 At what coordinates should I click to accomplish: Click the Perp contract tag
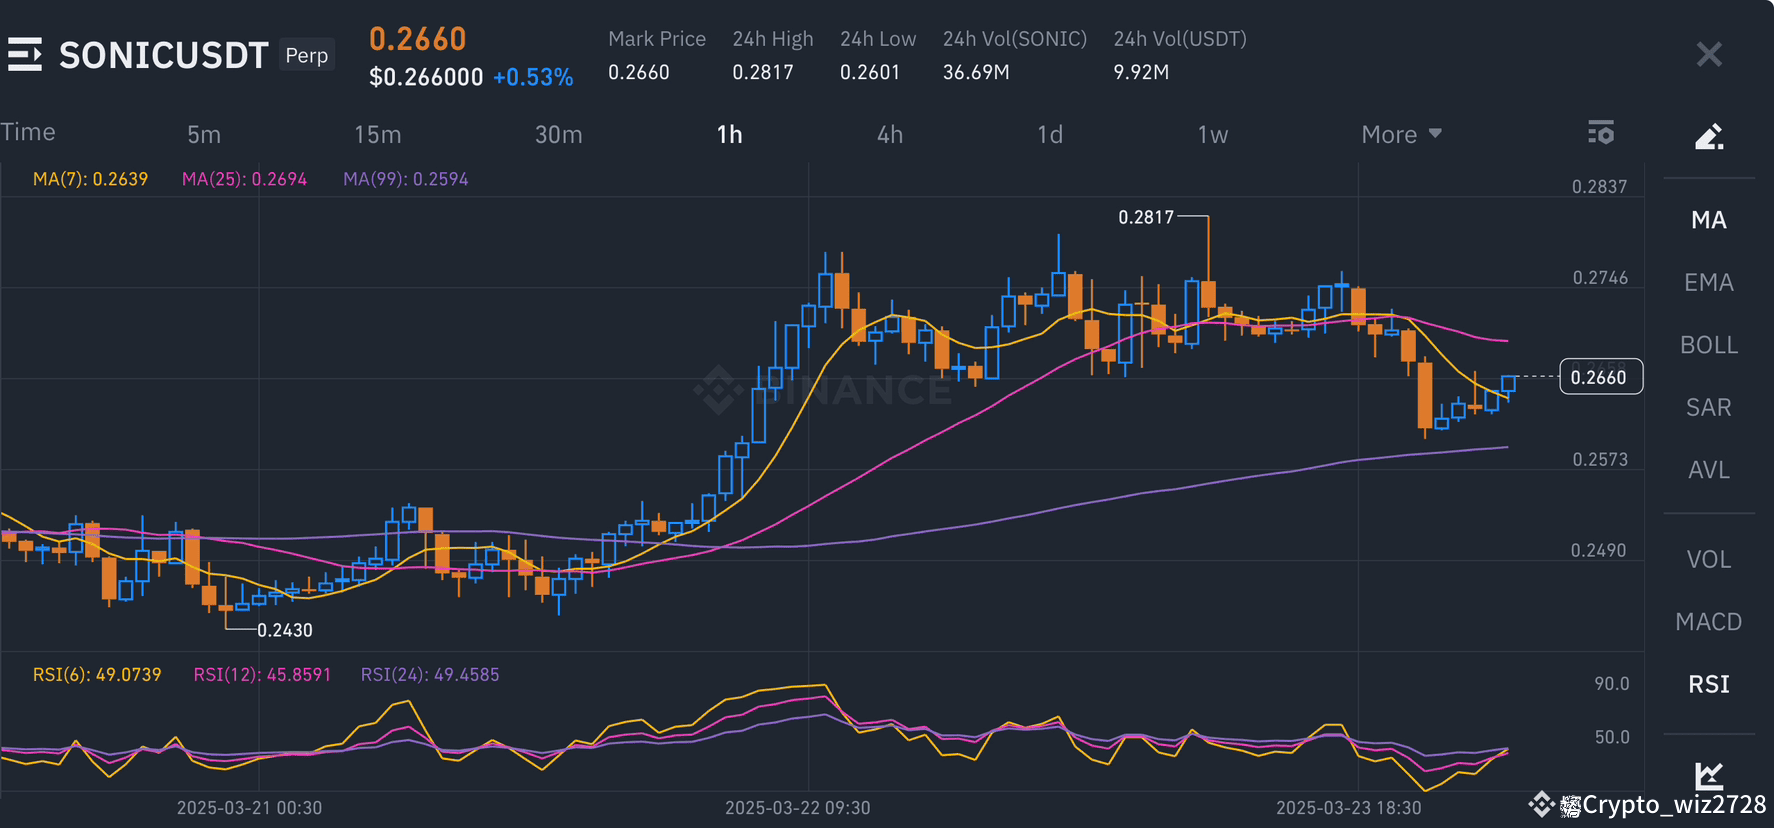pyautogui.click(x=307, y=55)
